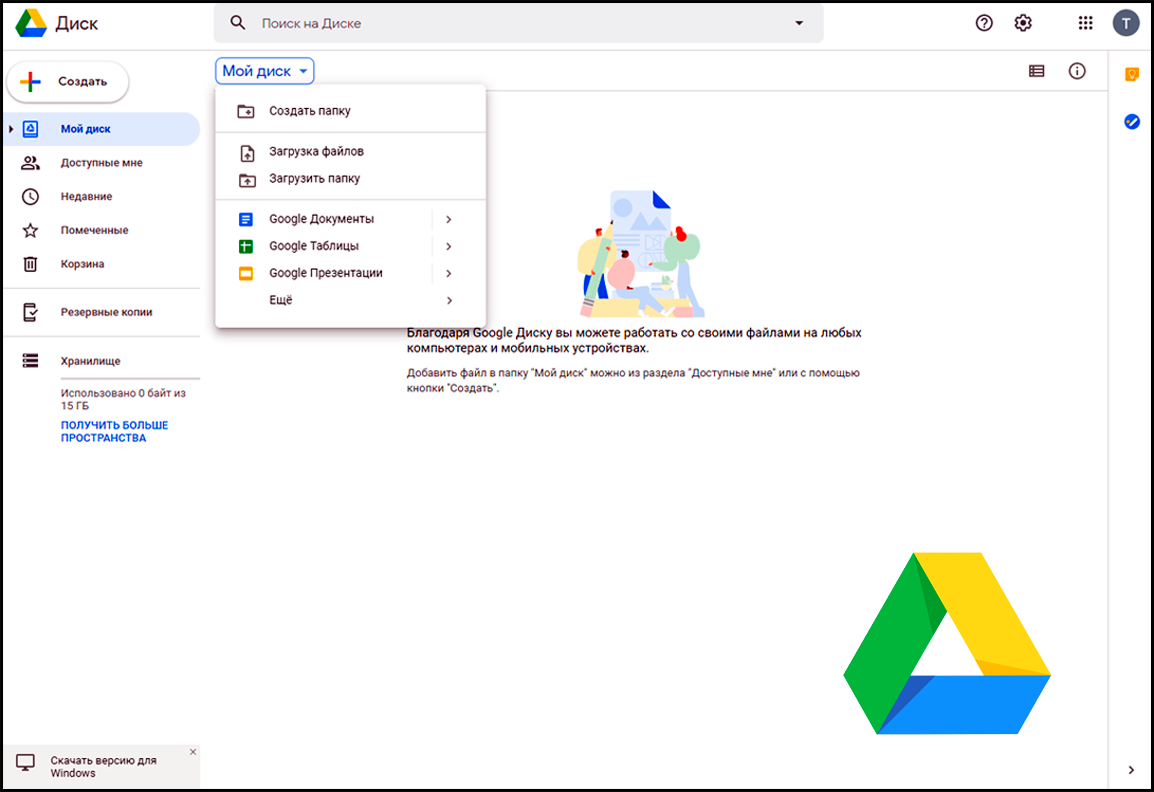Screen dimensions: 1154x792
Task: Open Google Tasks in side panel
Action: pyautogui.click(x=1132, y=121)
